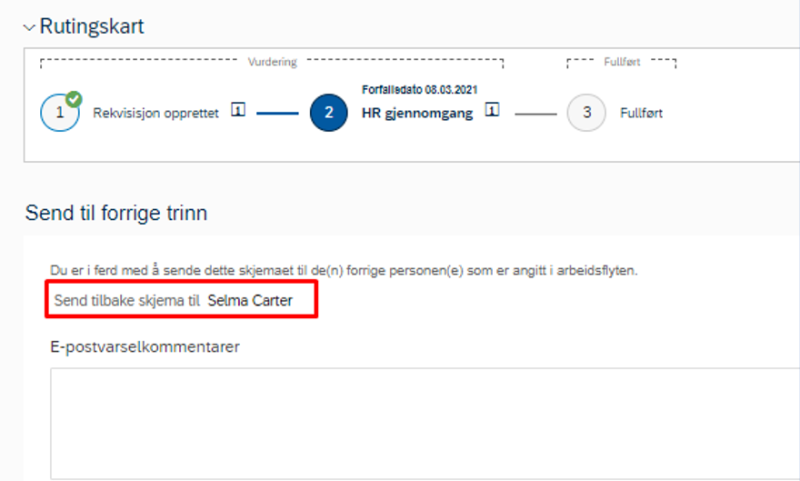Select step 2 circle HR gjennomgang
Screen dimensions: 800x481
point(329,113)
